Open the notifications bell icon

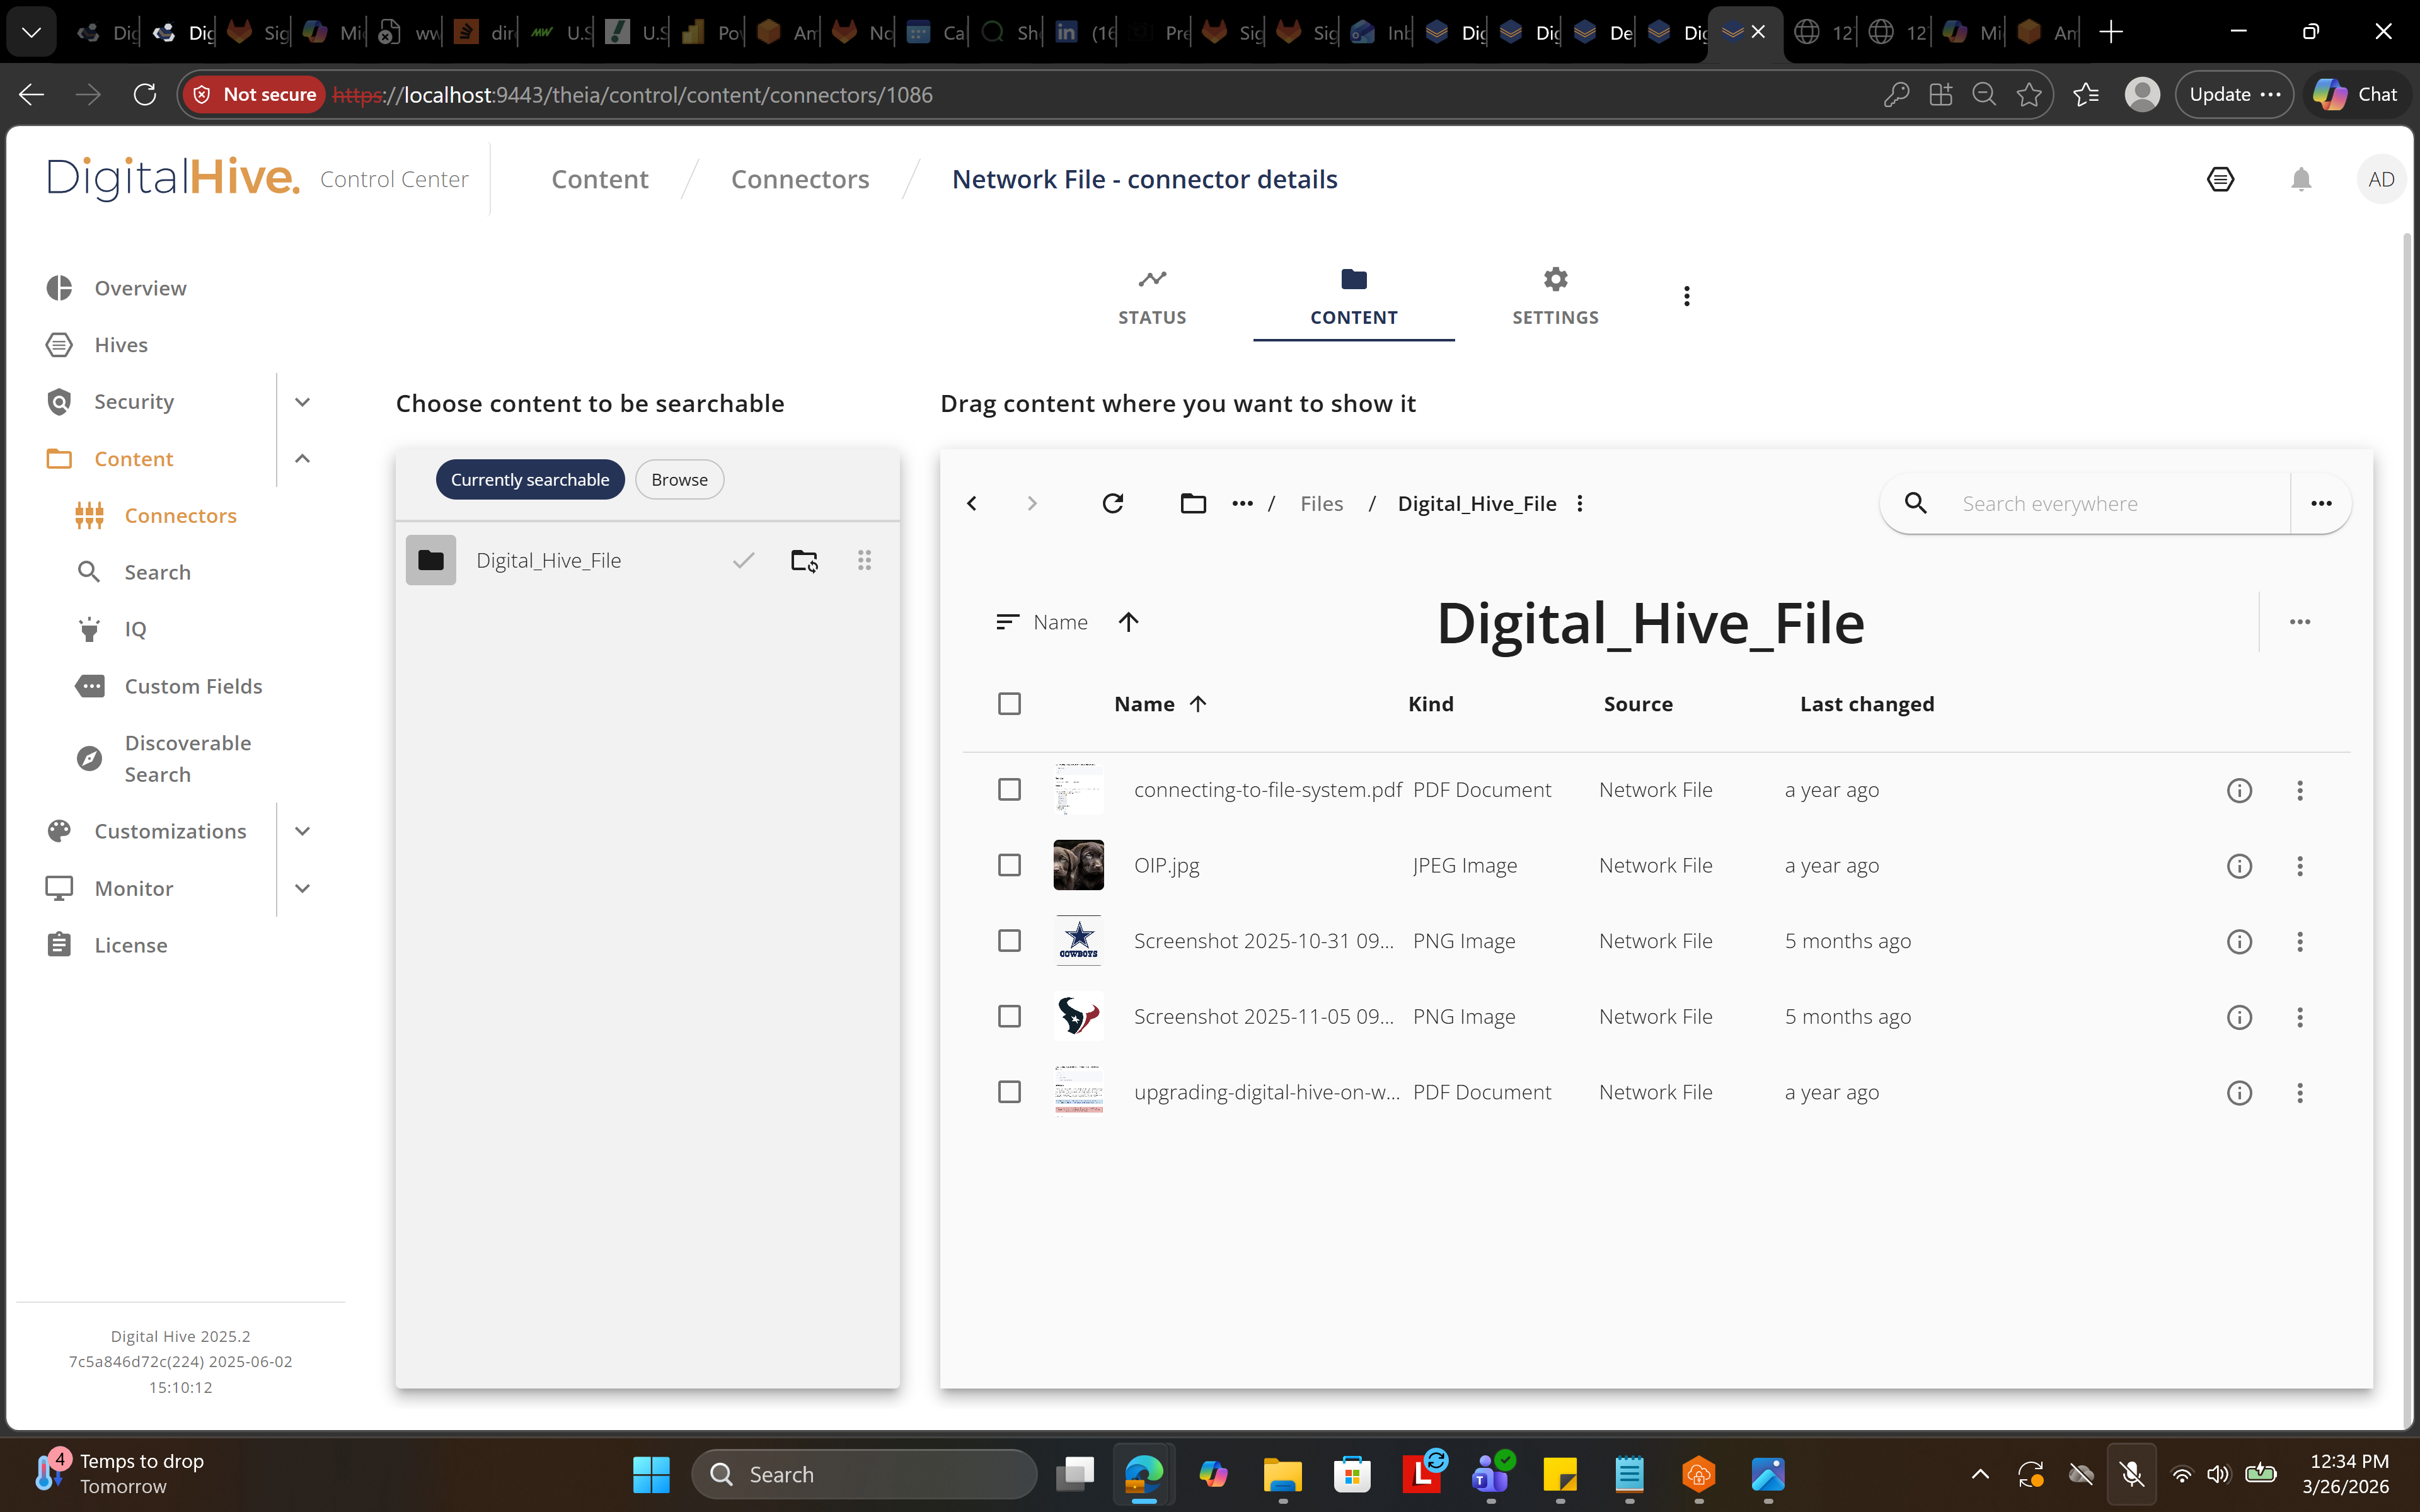(2301, 180)
